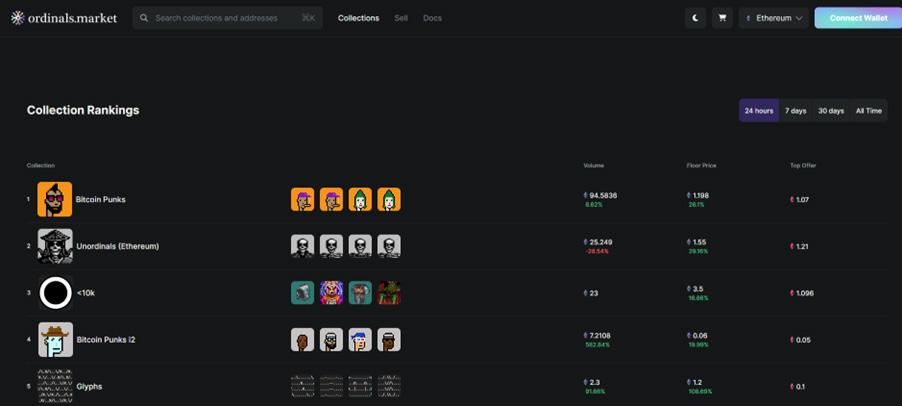Open first Glyphs preview thumbnail

point(303,386)
